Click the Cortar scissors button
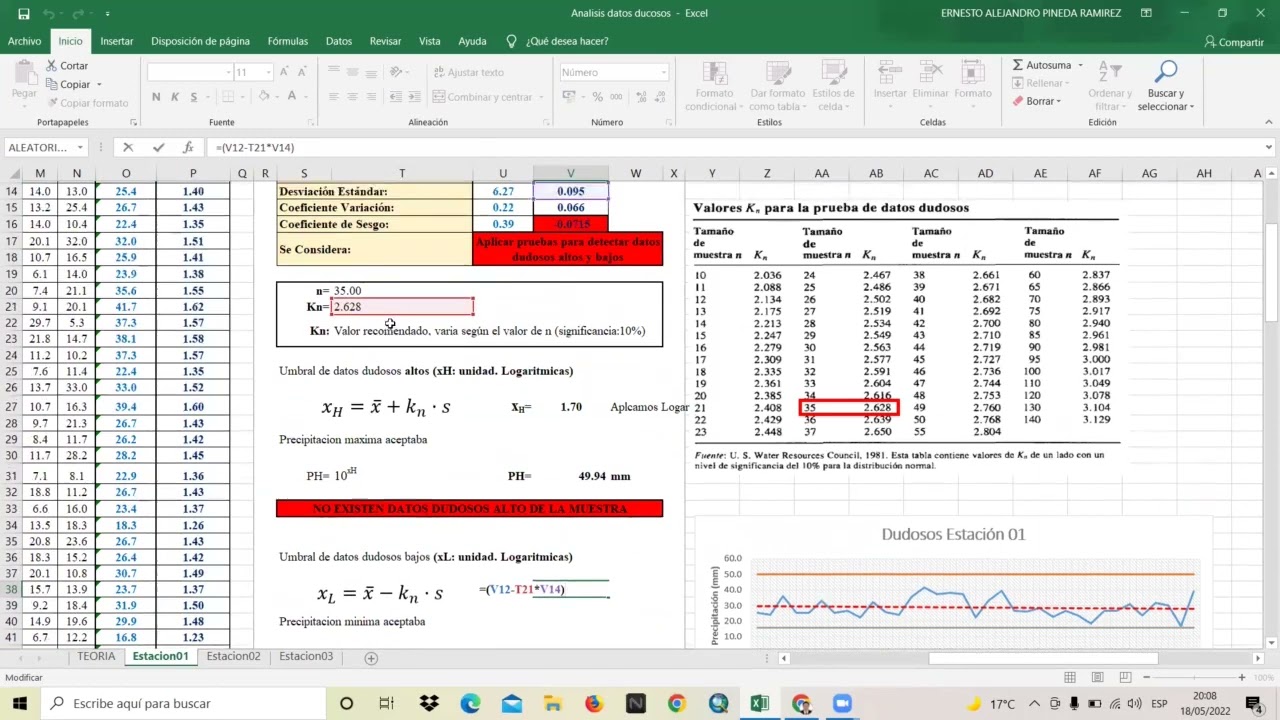Image resolution: width=1280 pixels, height=720 pixels. pos(67,65)
